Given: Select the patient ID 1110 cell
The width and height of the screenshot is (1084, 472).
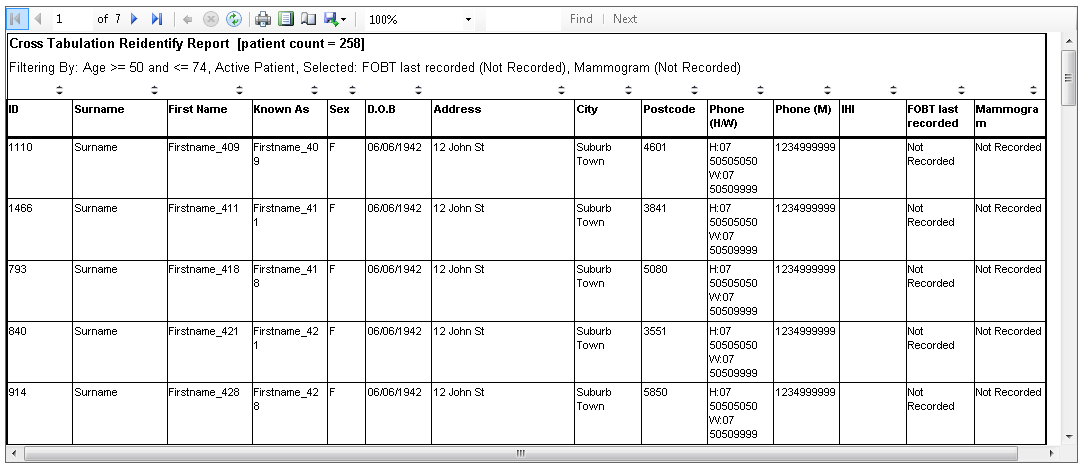Looking at the screenshot, I should (x=39, y=168).
